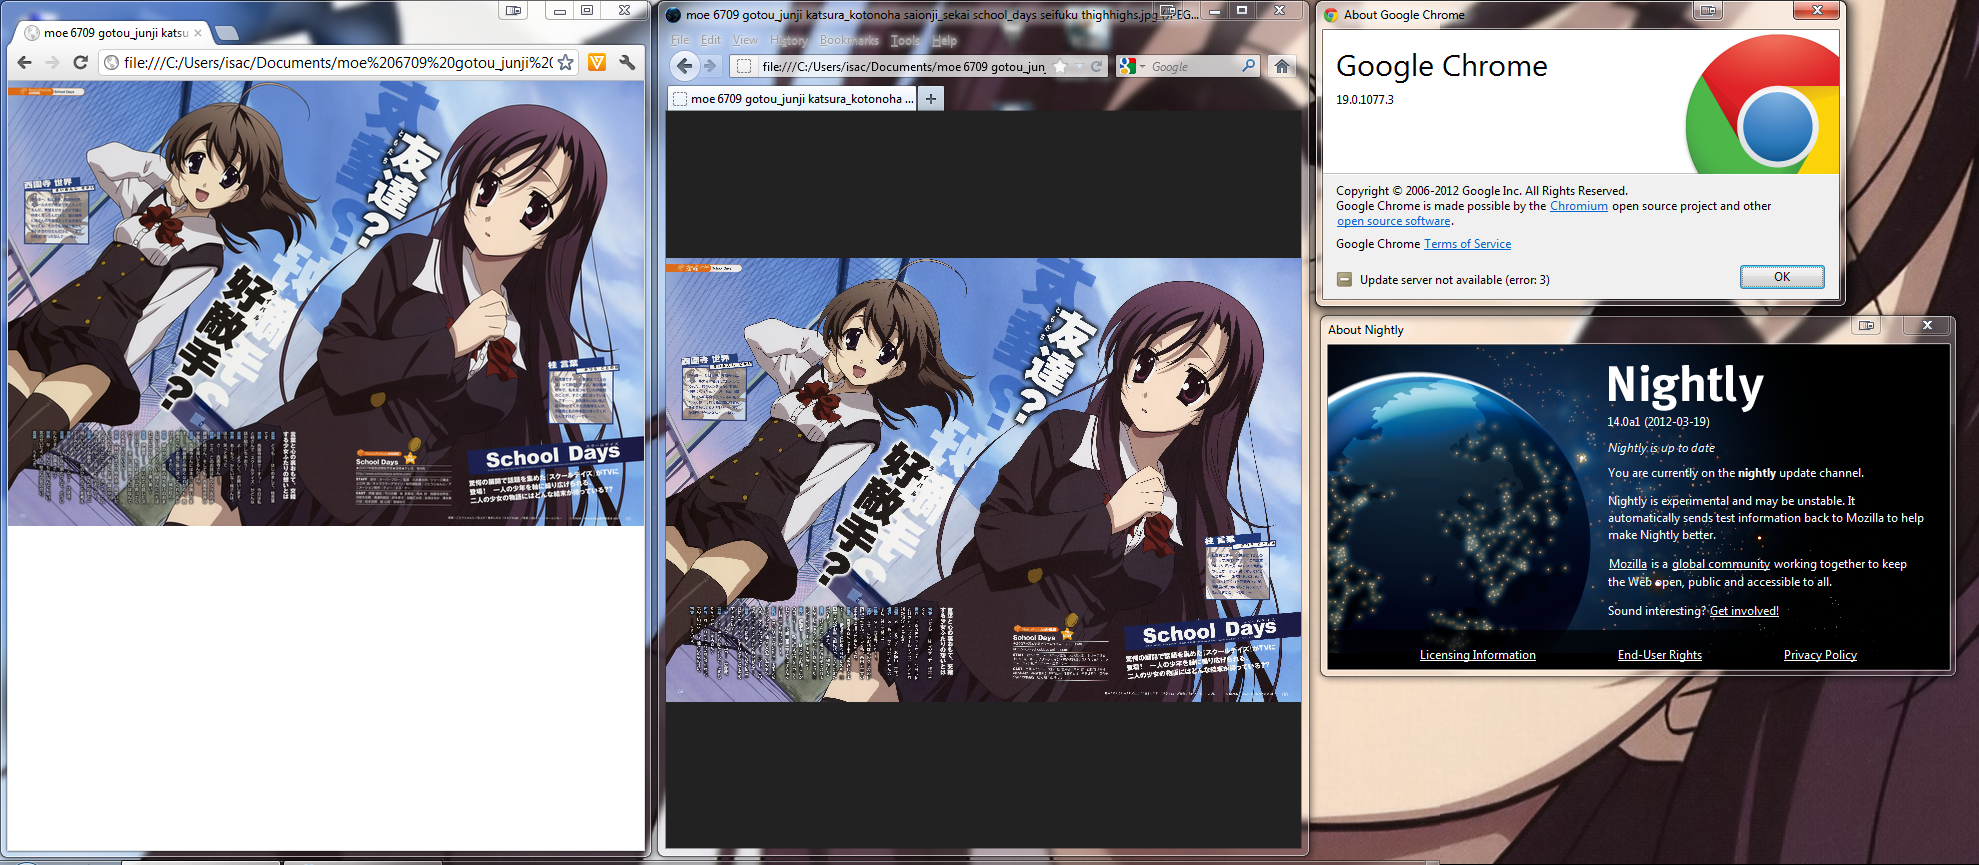Open the View menu in Nightly
1979x865 pixels.
[745, 40]
